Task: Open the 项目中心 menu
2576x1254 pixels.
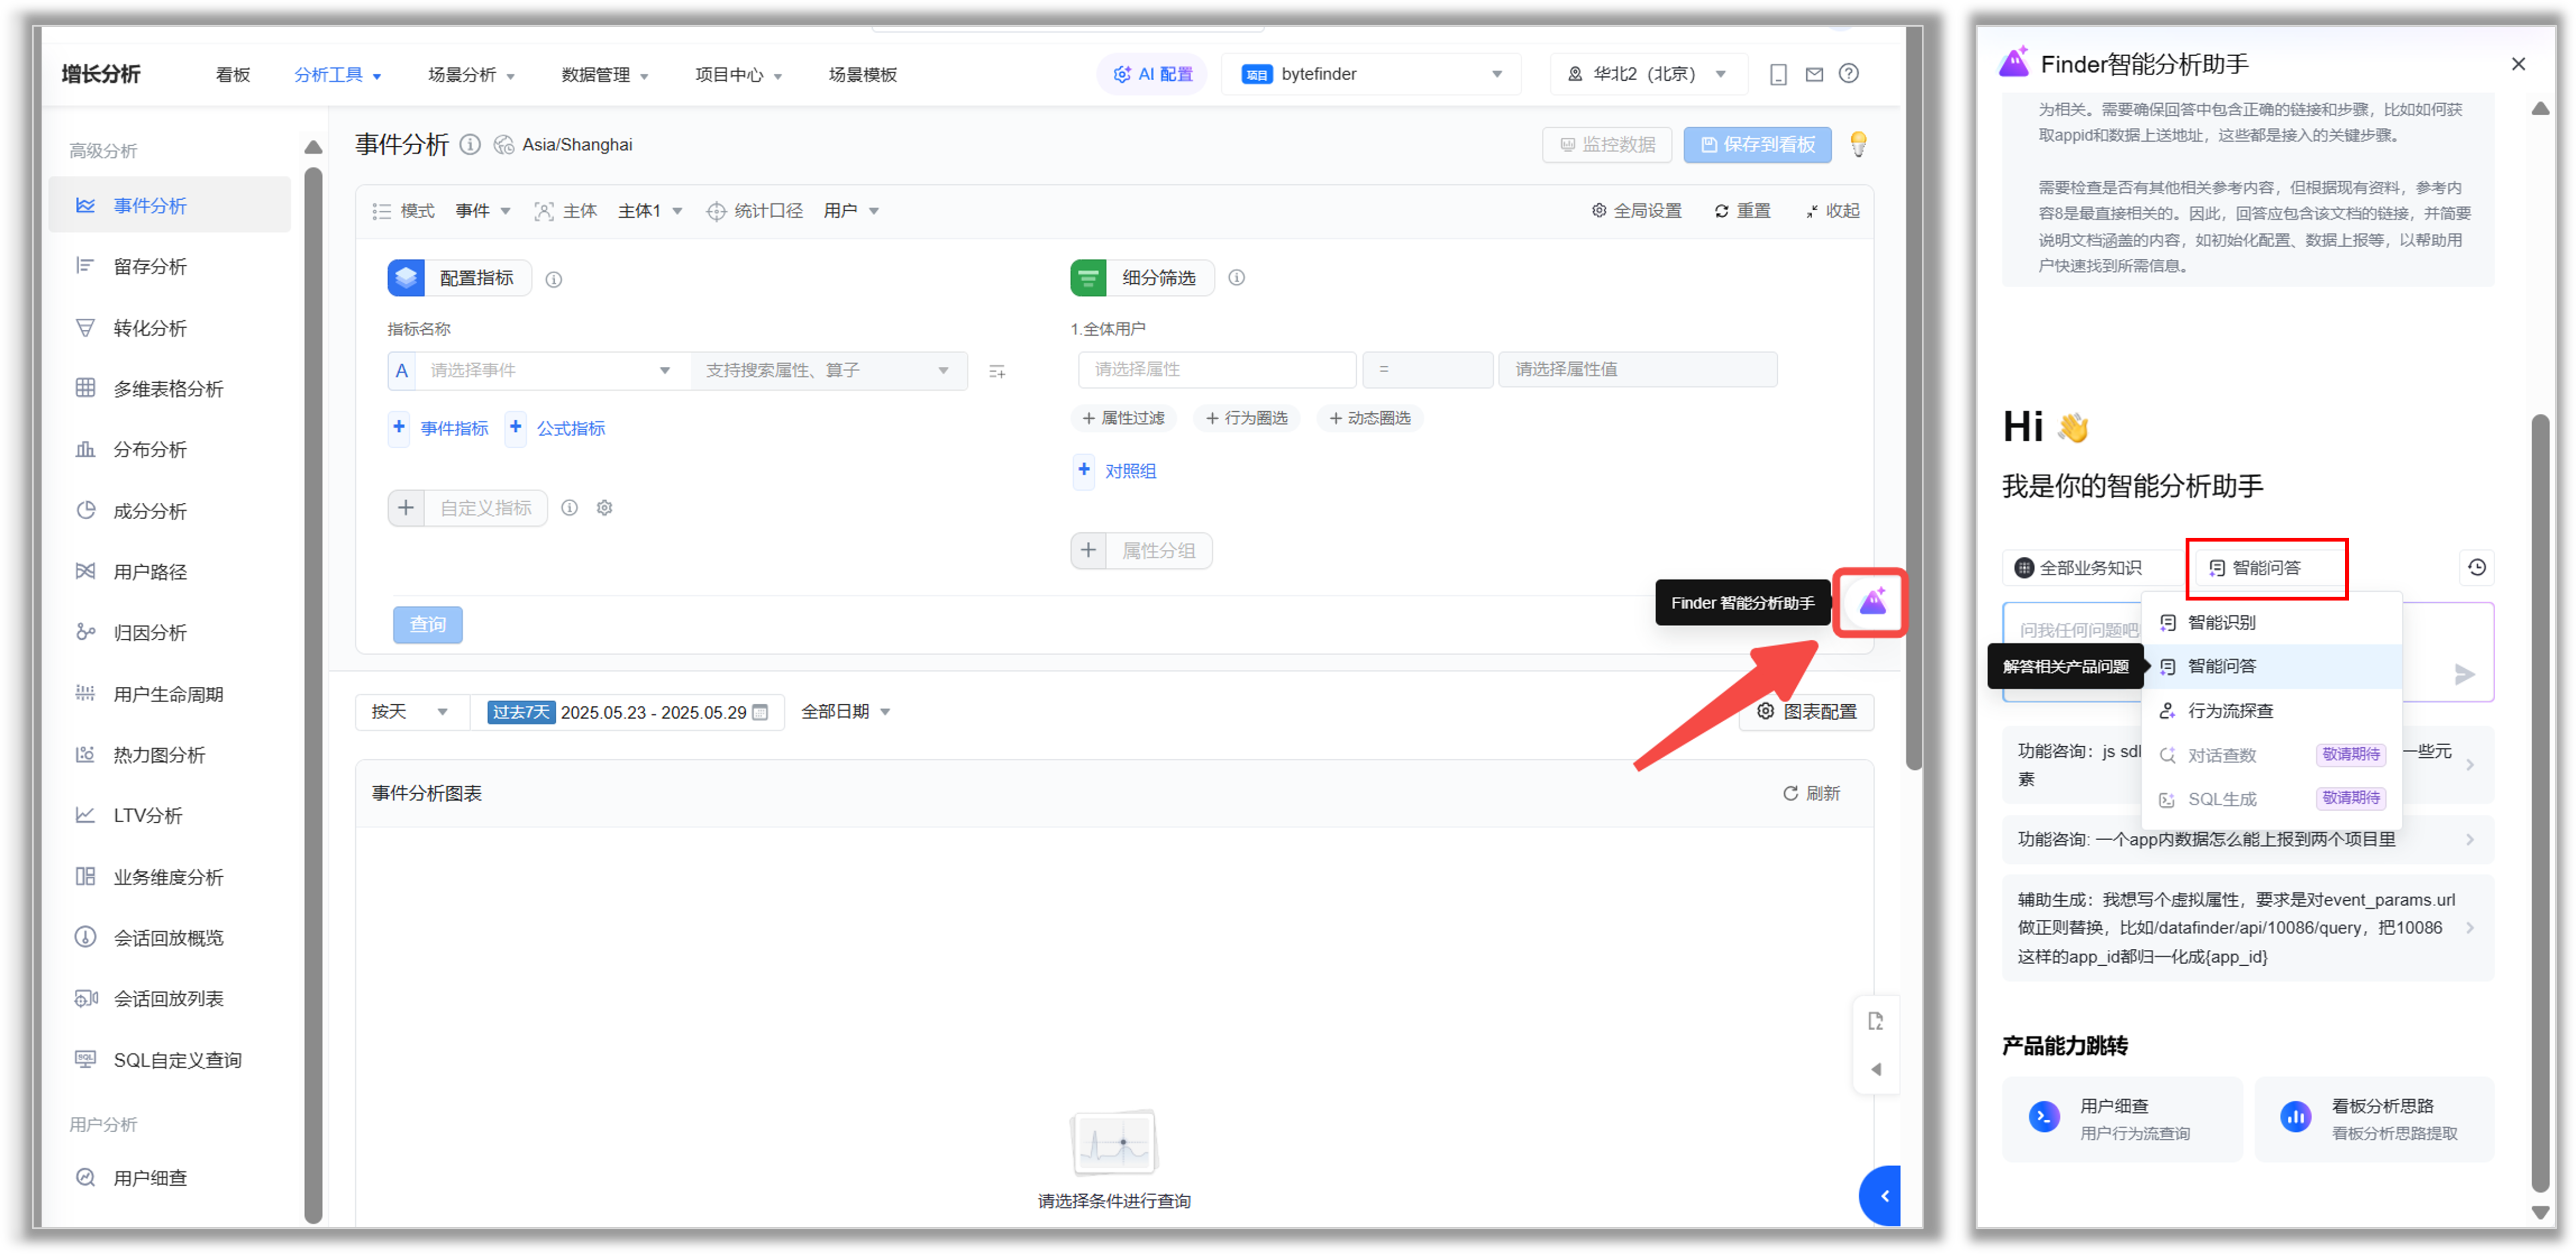Action: pos(739,75)
